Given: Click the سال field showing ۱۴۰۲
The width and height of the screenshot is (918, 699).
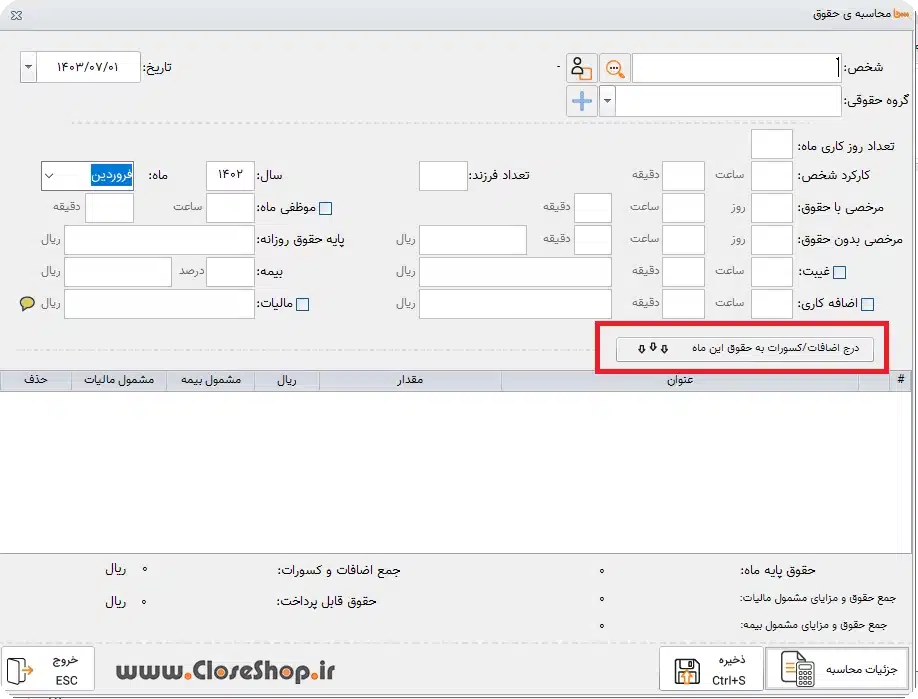Looking at the screenshot, I should tap(231, 176).
